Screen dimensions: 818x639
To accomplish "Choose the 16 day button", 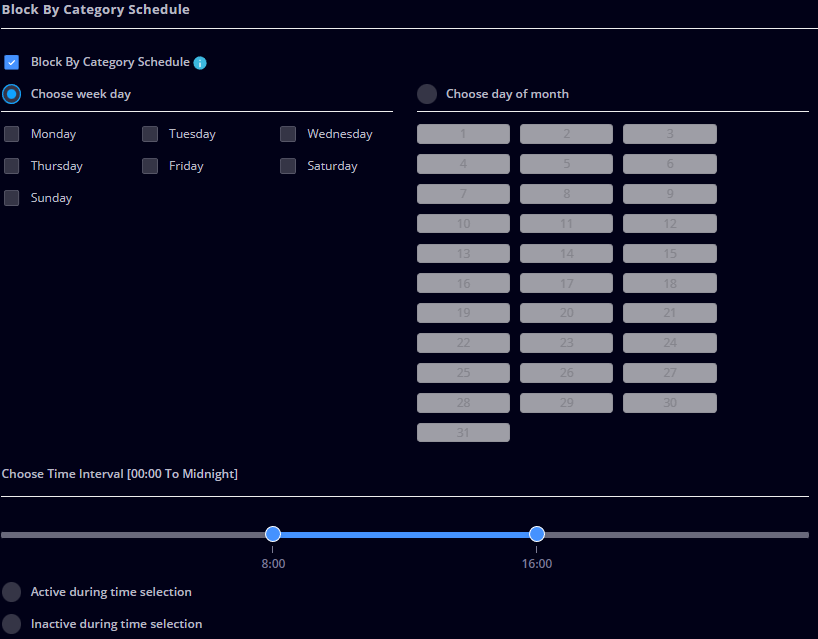I will click(x=463, y=283).
